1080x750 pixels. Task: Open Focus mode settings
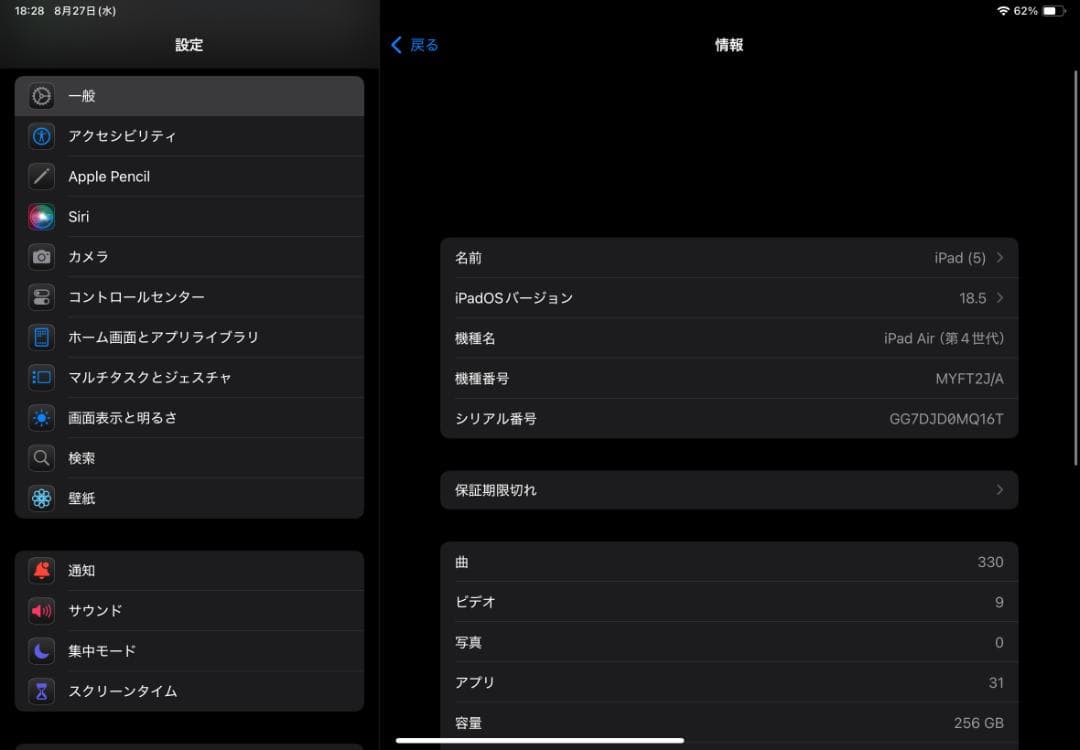pos(40,650)
